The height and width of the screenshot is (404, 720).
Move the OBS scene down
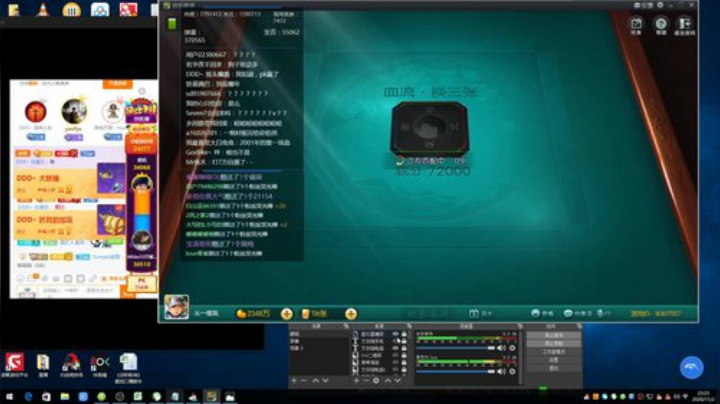[325, 381]
